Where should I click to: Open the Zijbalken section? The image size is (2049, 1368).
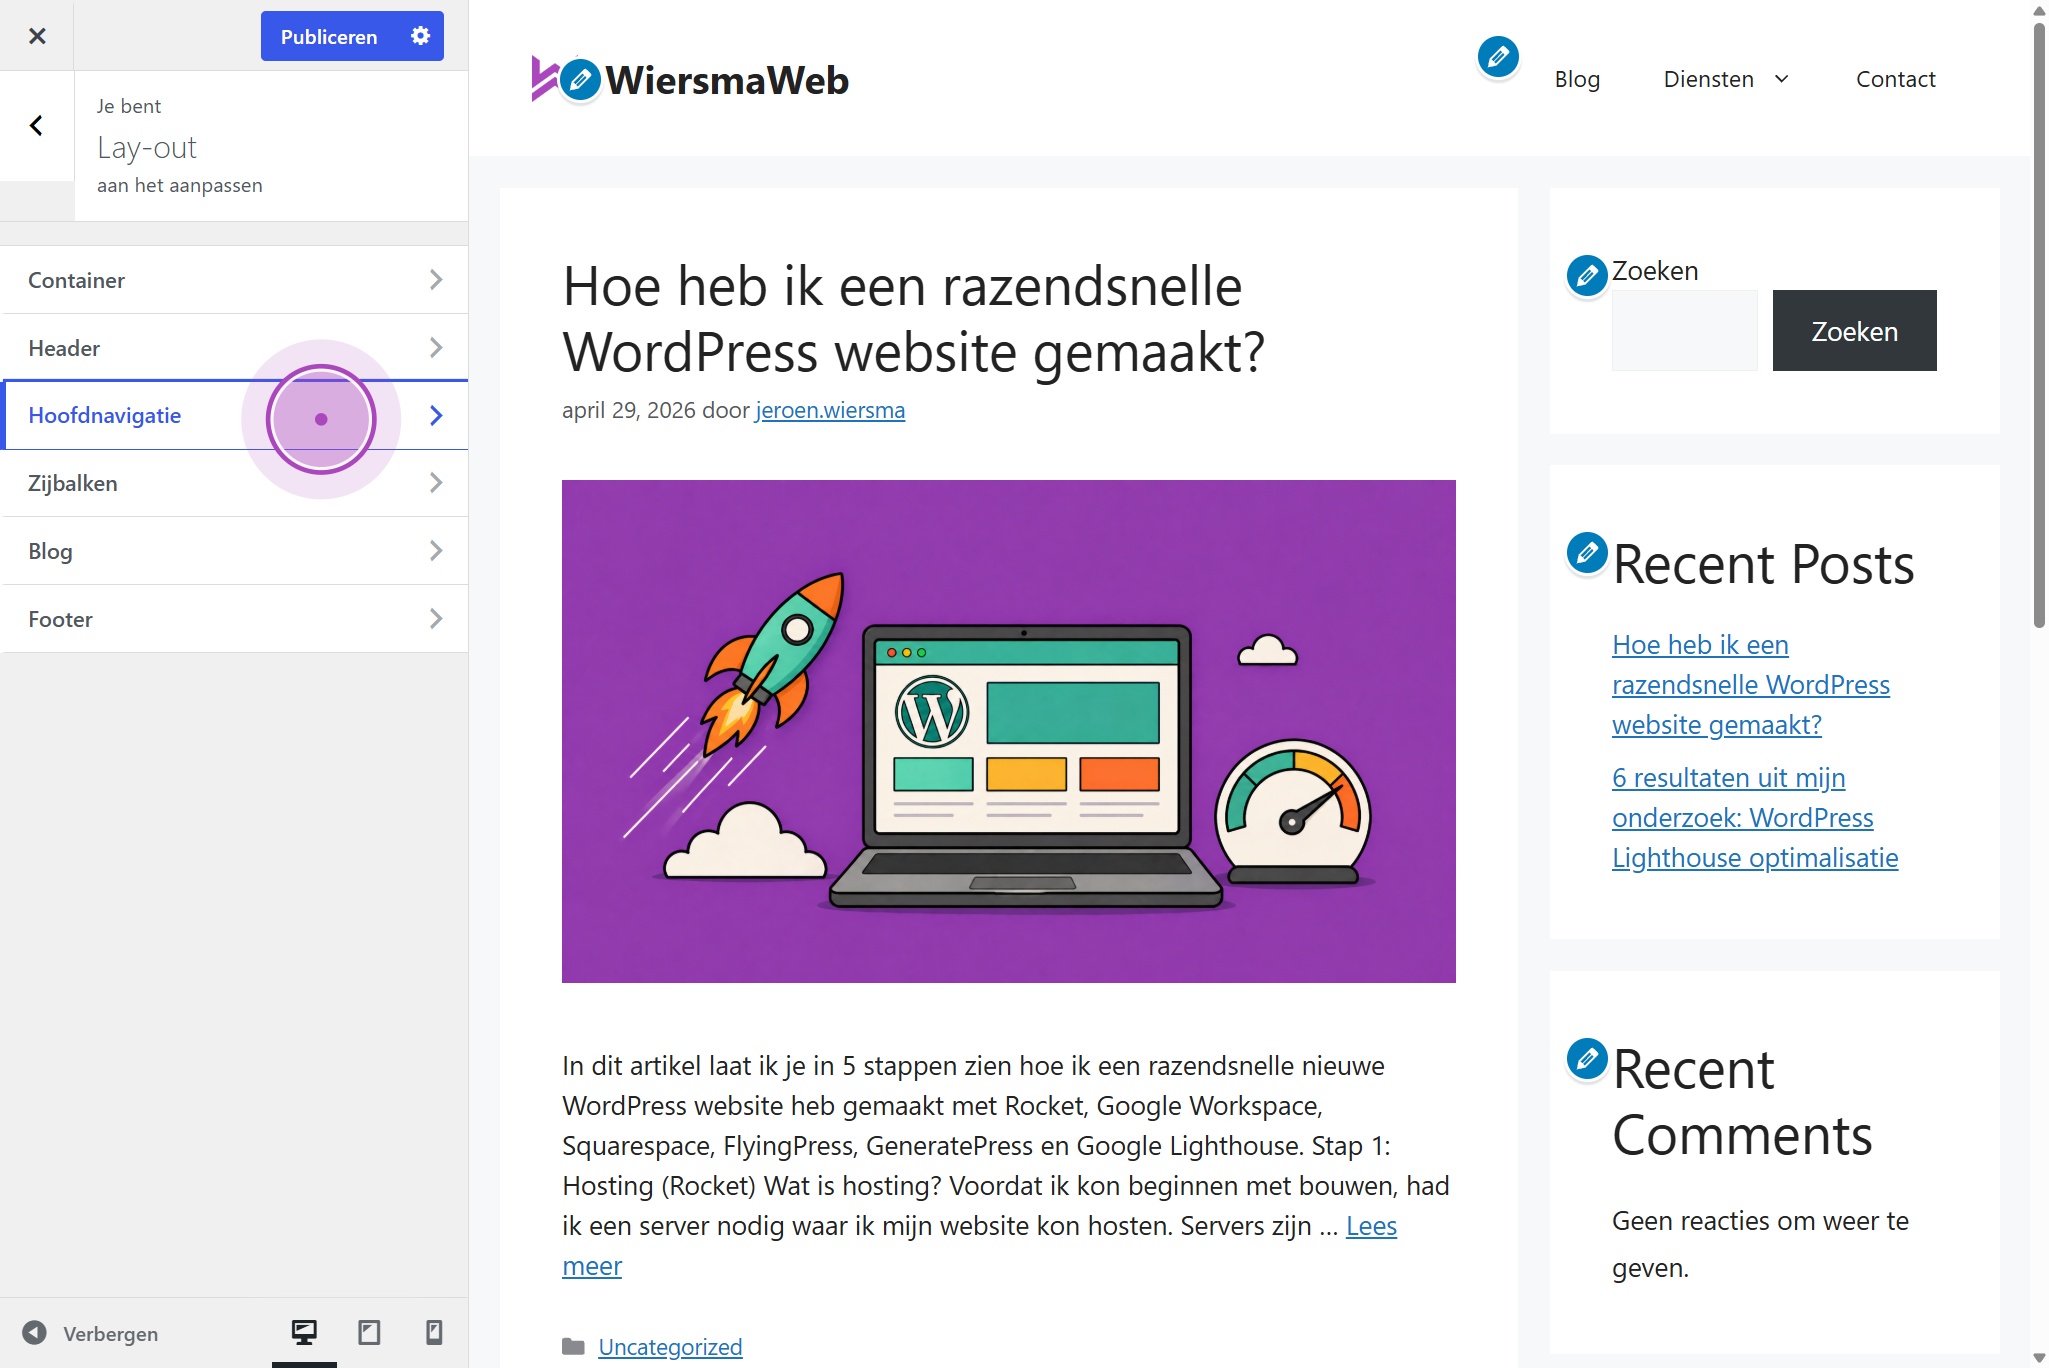click(x=236, y=483)
